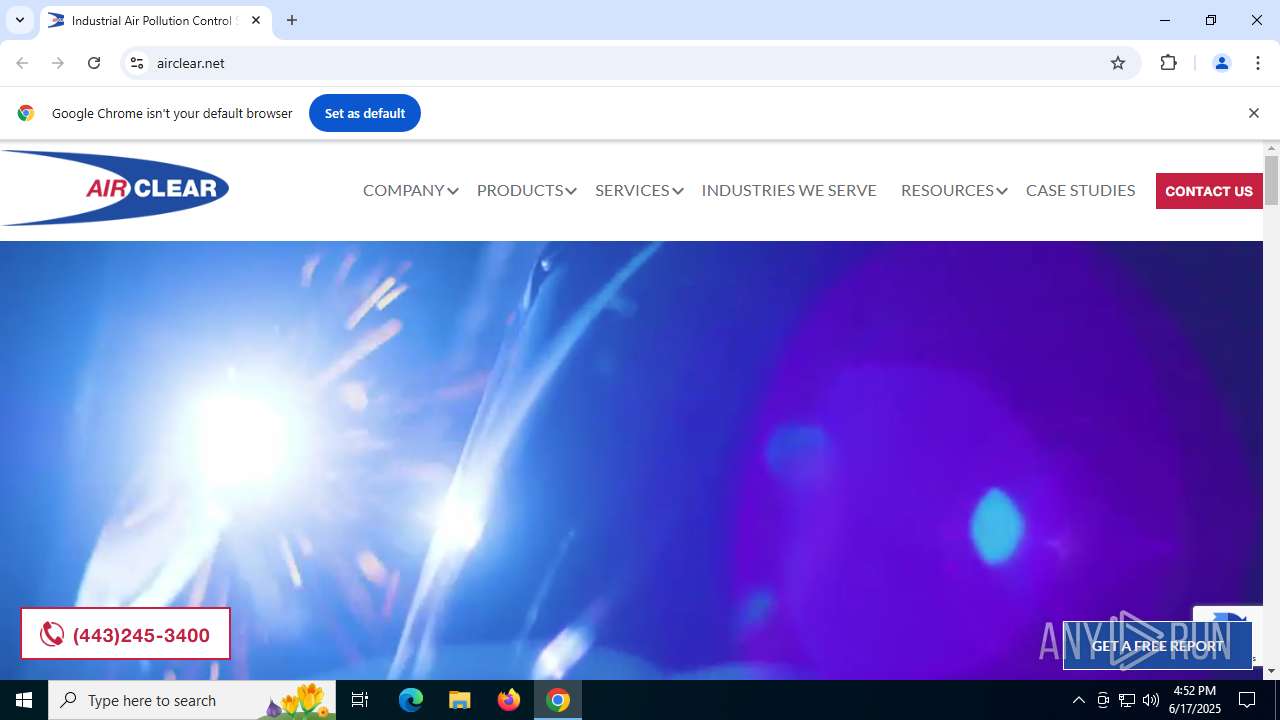Open the RESOURCES menu

click(x=947, y=190)
